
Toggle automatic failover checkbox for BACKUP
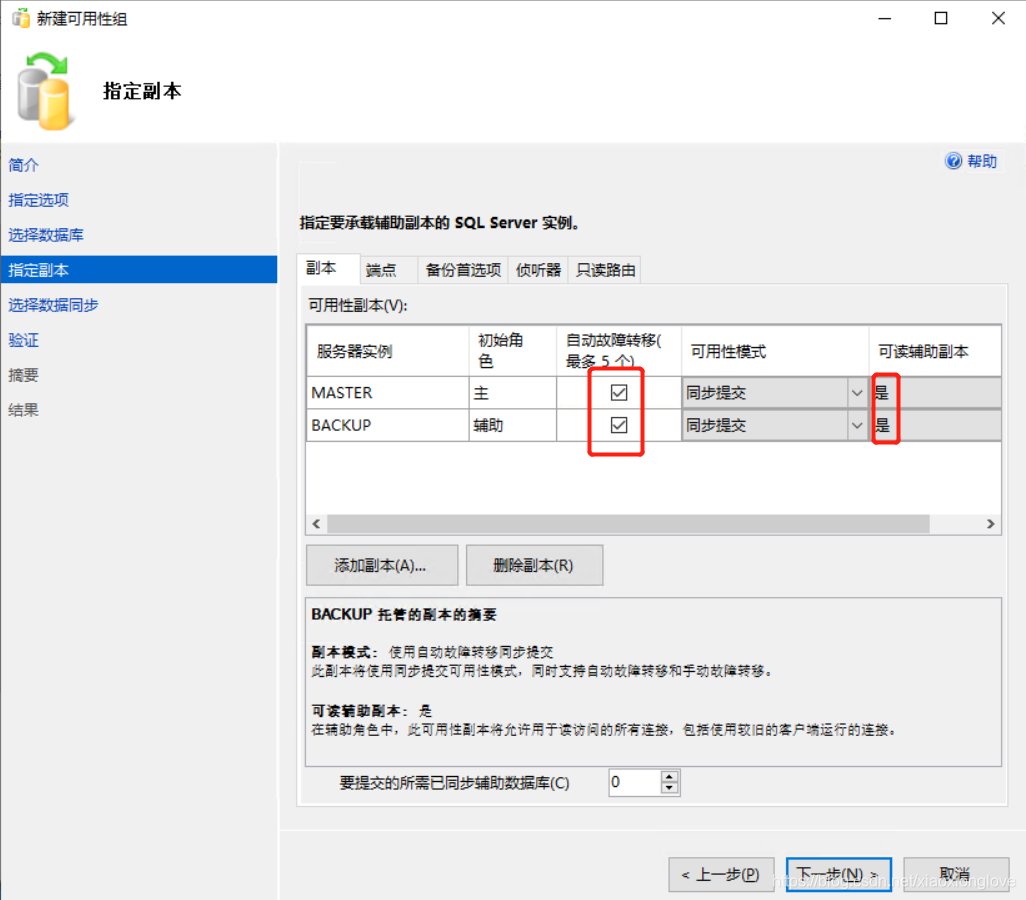[618, 425]
